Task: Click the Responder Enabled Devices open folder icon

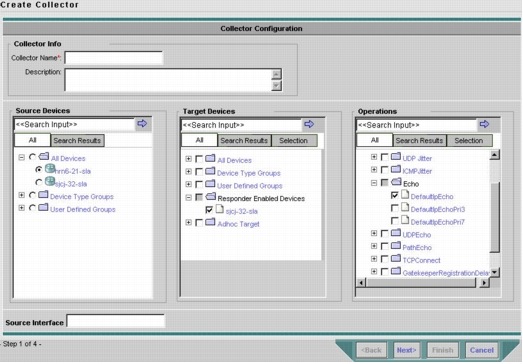Action: 210,197
